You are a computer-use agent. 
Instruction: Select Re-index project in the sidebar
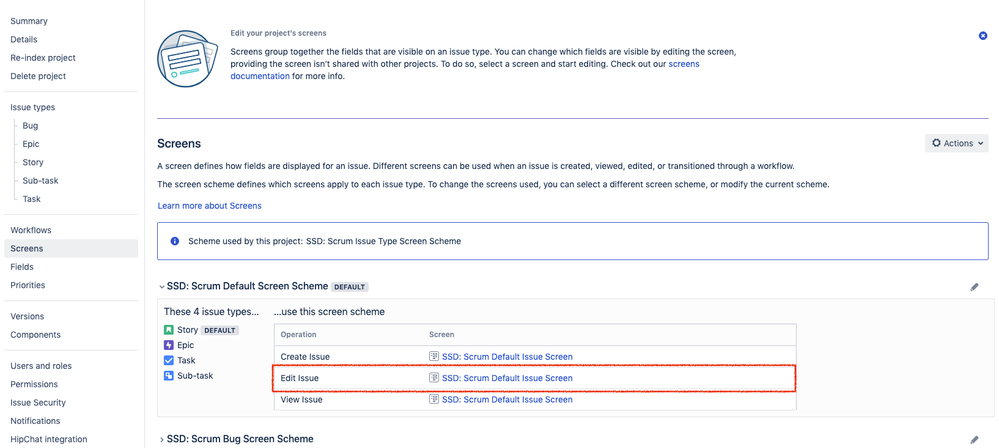(x=43, y=58)
